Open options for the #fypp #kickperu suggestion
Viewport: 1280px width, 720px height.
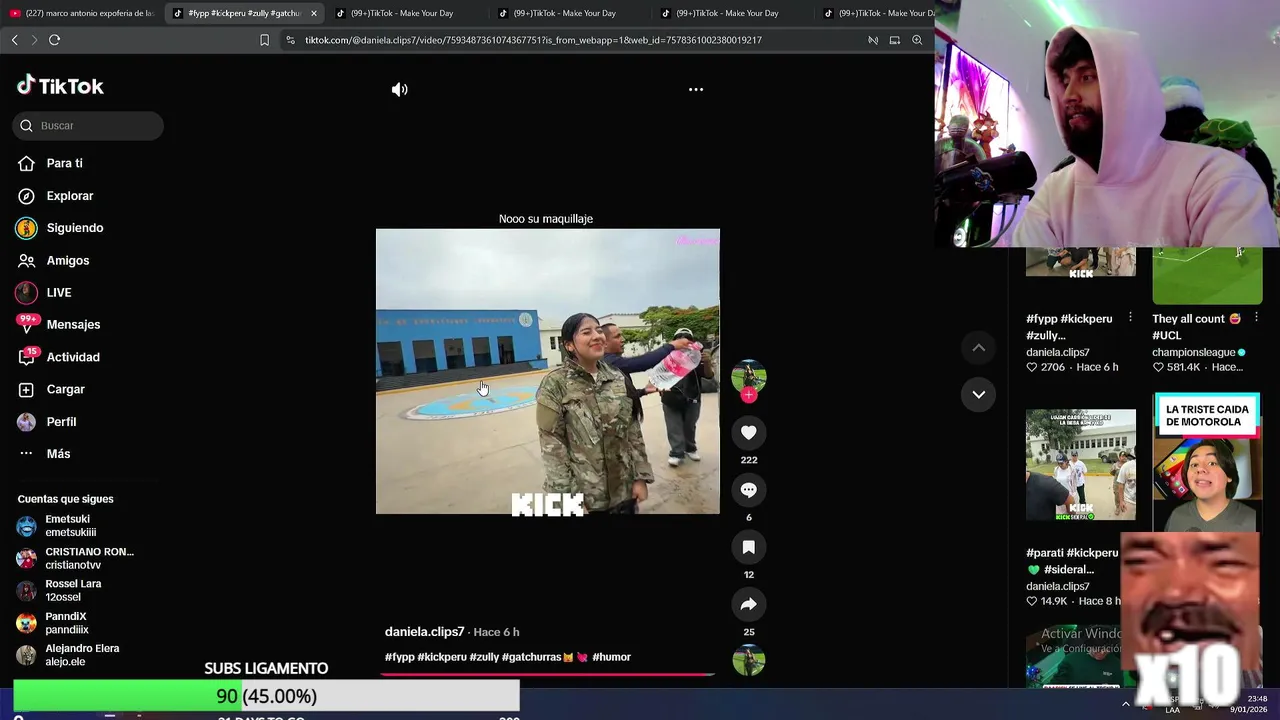pos(1130,318)
